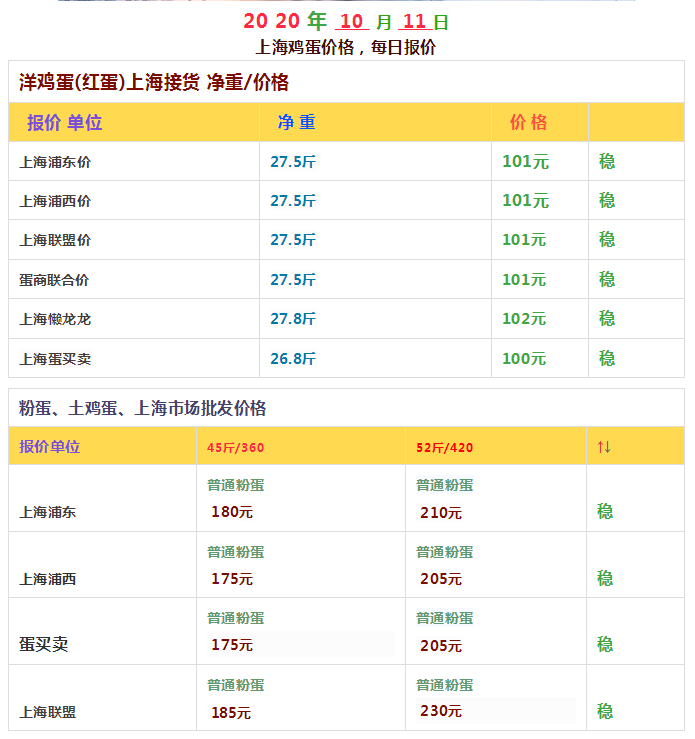Click the 26.8斤 net weight cell
695x739 pixels.
tap(292, 358)
